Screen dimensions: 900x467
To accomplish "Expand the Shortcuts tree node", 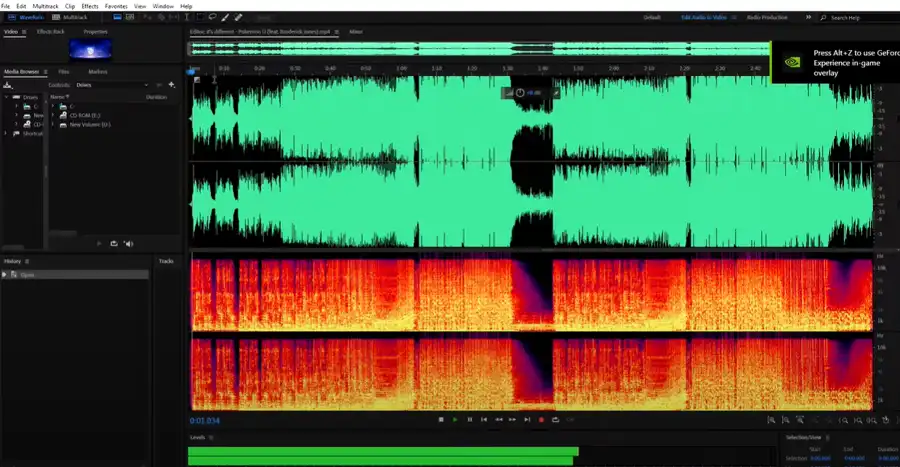I will (x=7, y=133).
